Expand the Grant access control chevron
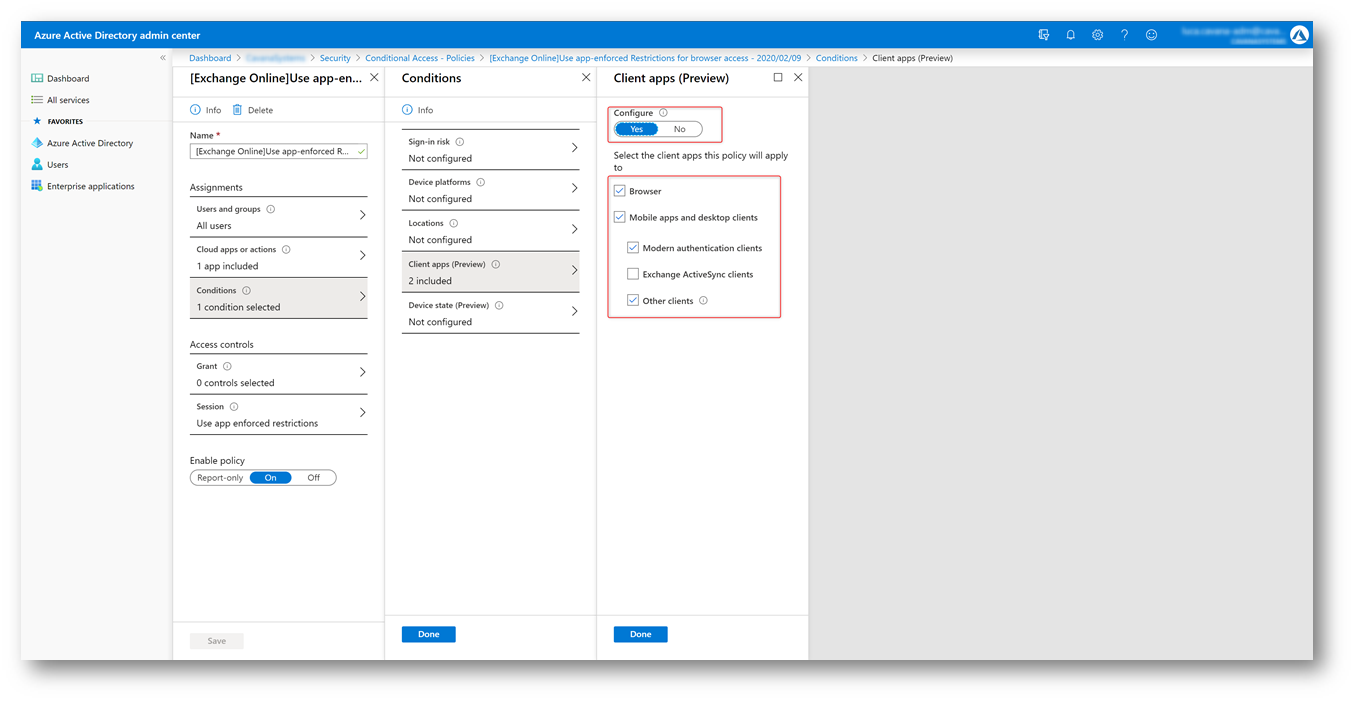Viewport: 1355px width, 702px height. tap(362, 372)
